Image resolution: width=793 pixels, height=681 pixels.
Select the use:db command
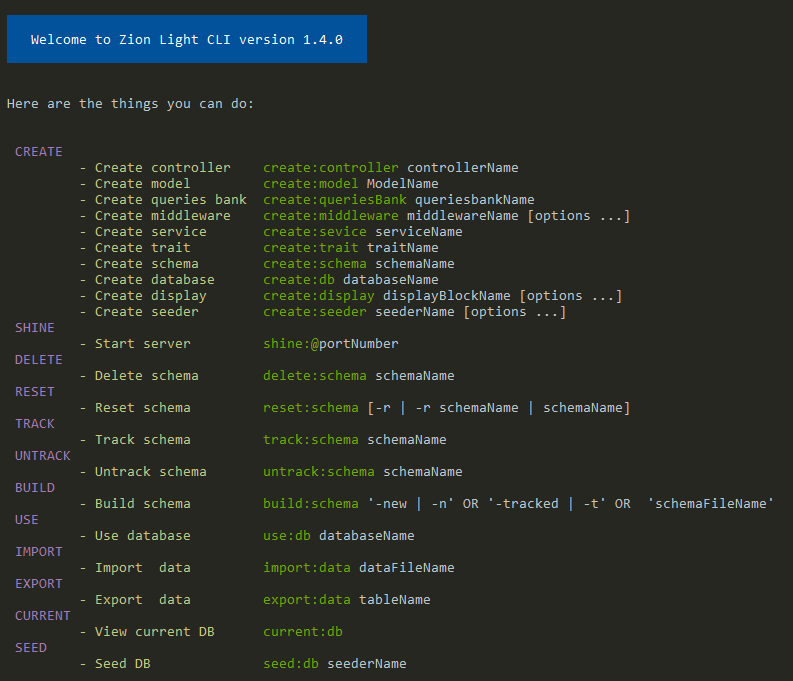pyautogui.click(x=287, y=536)
